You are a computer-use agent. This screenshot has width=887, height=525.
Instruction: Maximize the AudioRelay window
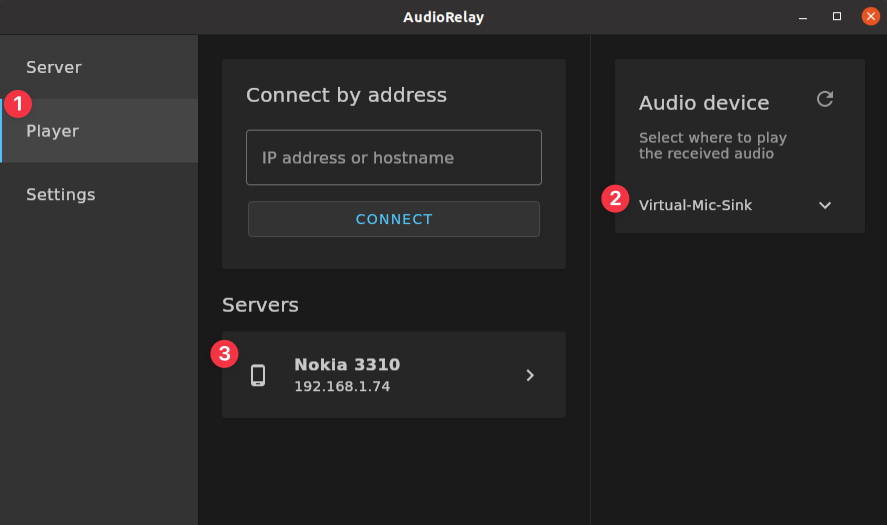[837, 17]
